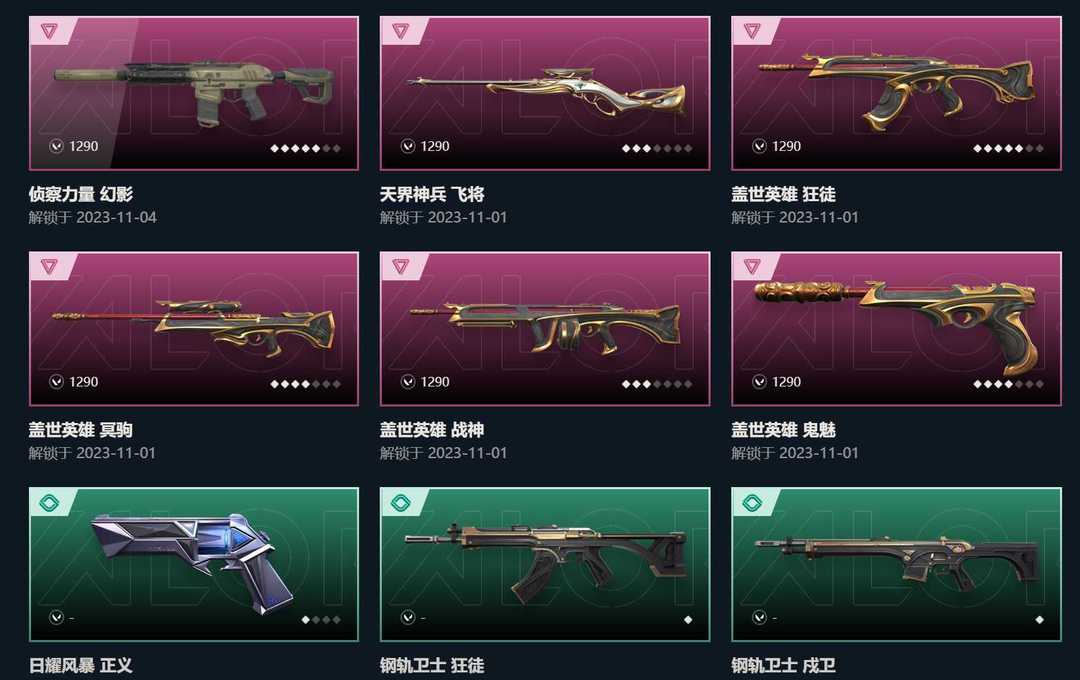This screenshot has height=680, width=1080.
Task: Click the 钢轨卫士 戍卫 skin title
Action: coord(783,666)
